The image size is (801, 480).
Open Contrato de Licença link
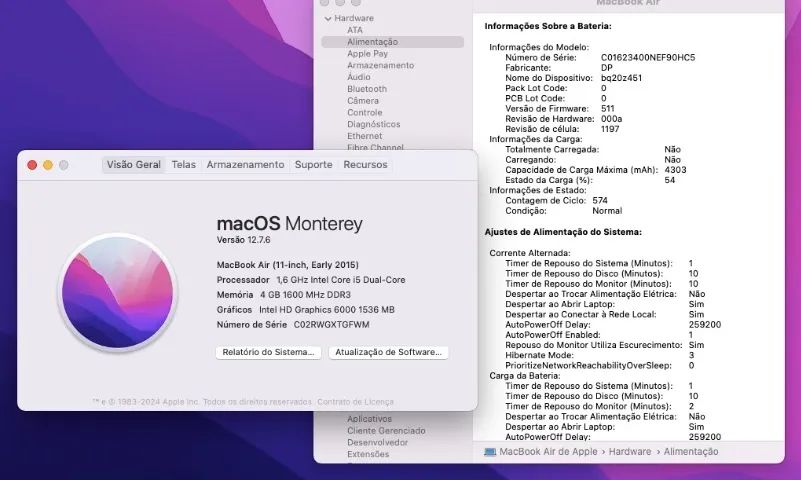(355, 402)
